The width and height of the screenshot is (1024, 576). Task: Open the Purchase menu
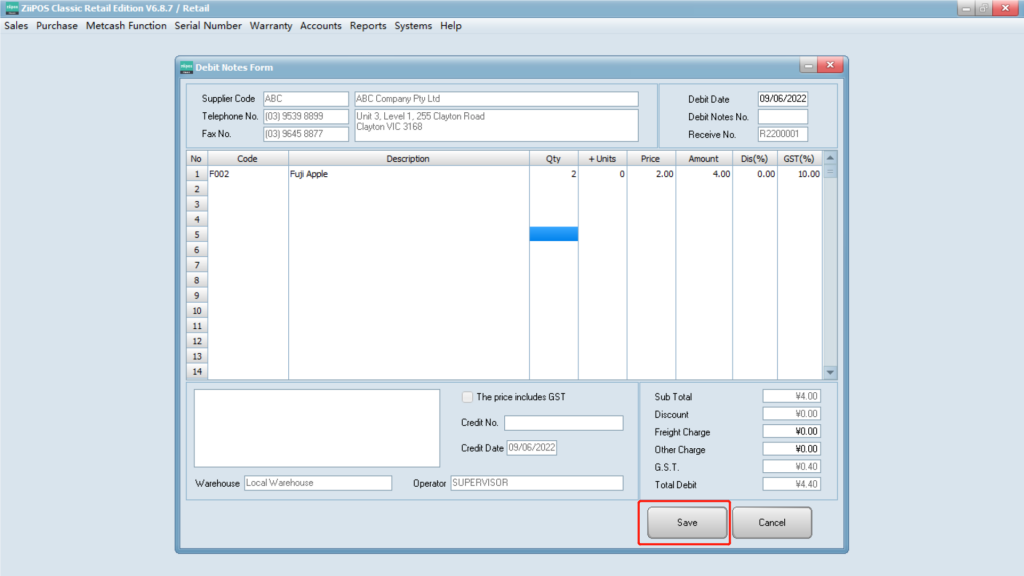pos(57,26)
